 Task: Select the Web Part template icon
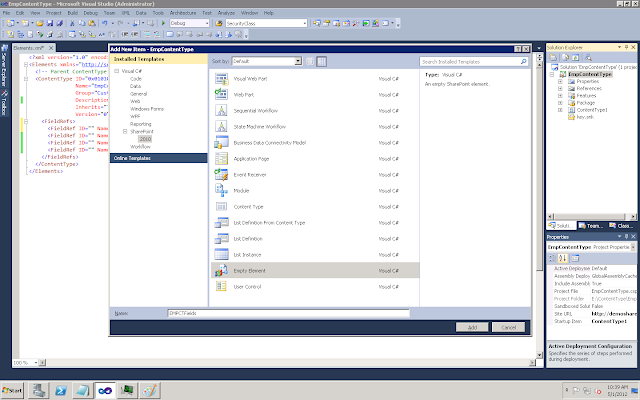[221, 95]
